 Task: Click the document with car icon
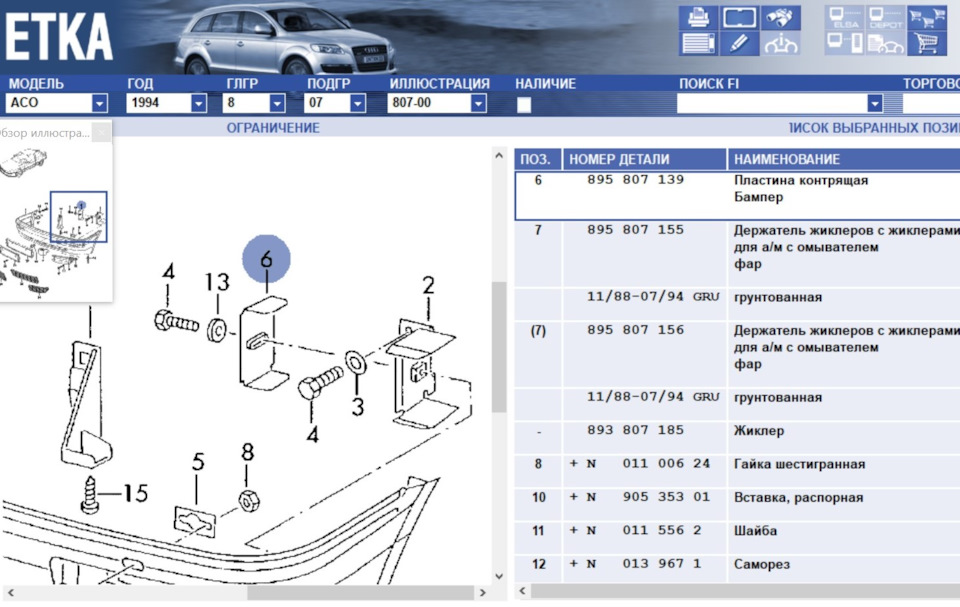coord(885,43)
